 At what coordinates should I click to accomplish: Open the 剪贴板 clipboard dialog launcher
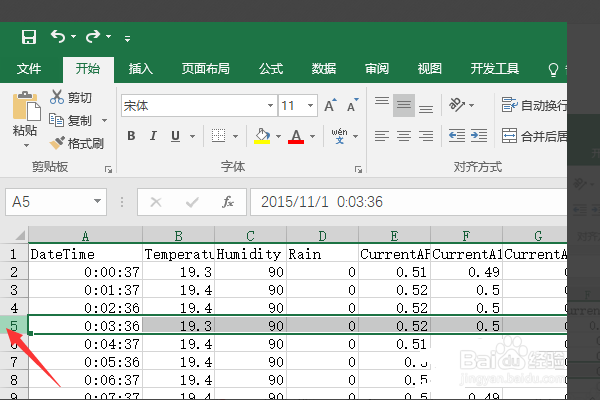point(109,170)
